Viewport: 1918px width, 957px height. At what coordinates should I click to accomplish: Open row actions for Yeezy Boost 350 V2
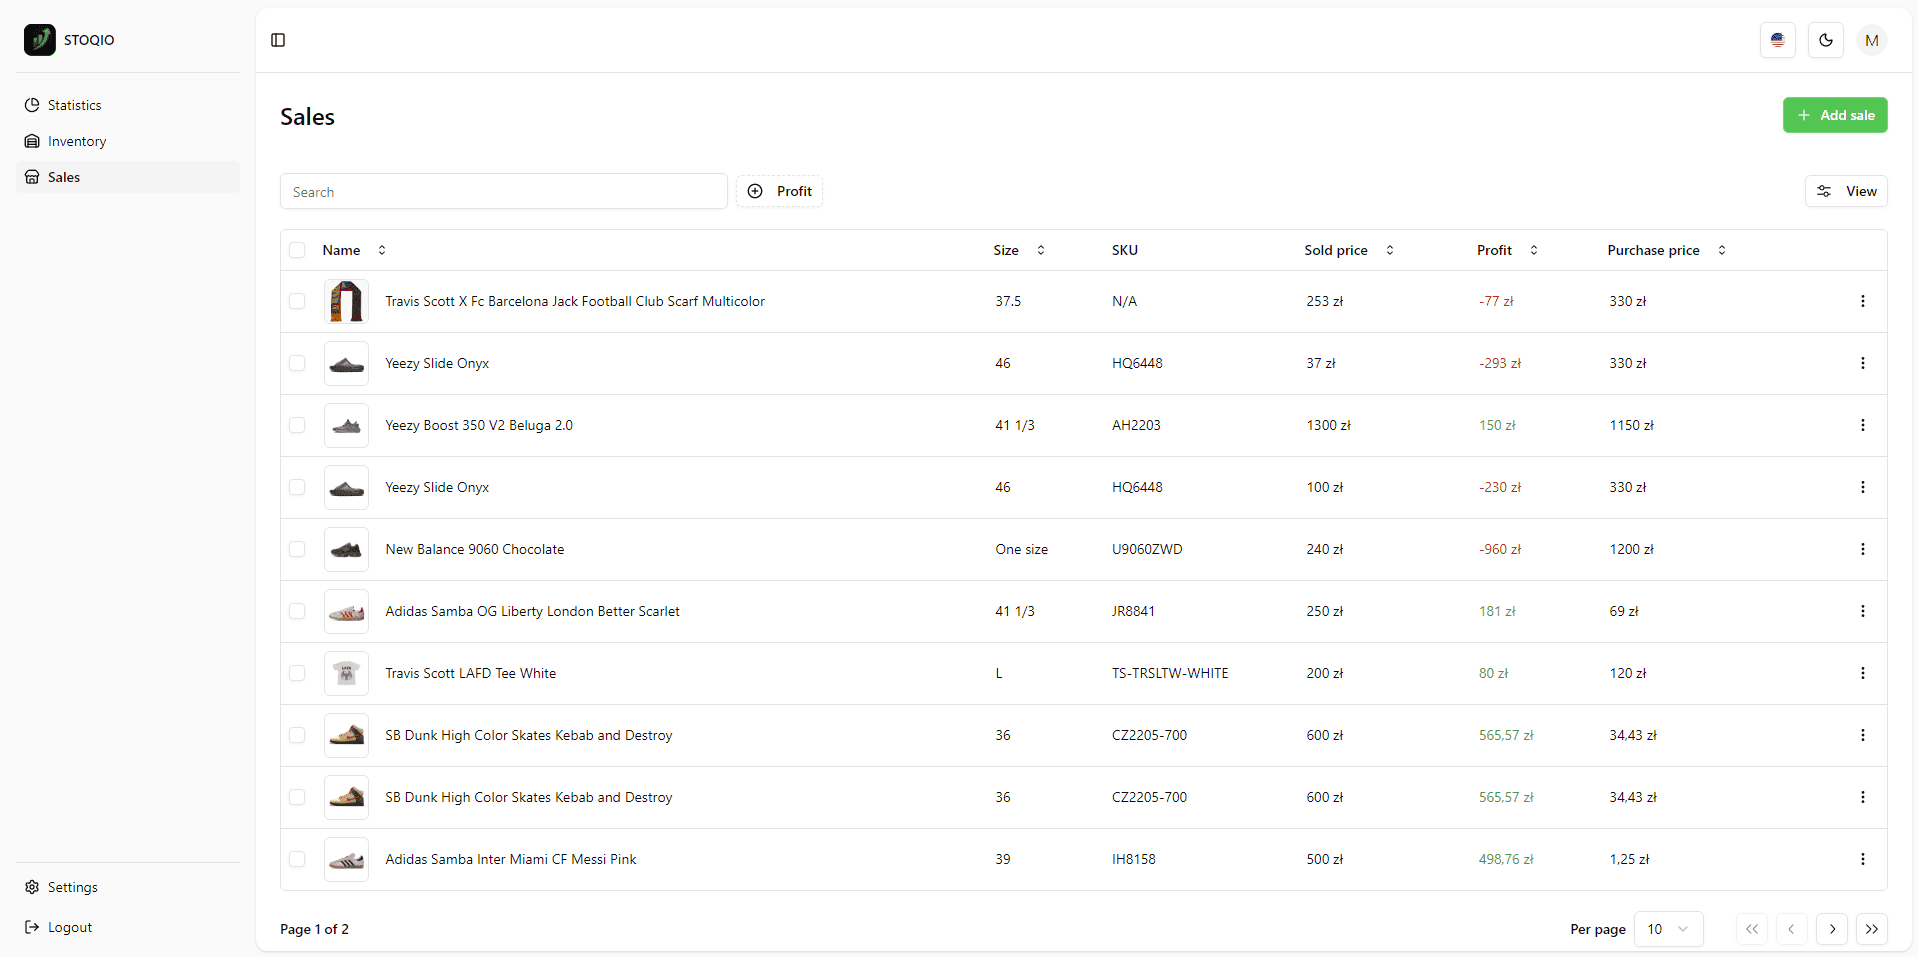click(x=1862, y=425)
